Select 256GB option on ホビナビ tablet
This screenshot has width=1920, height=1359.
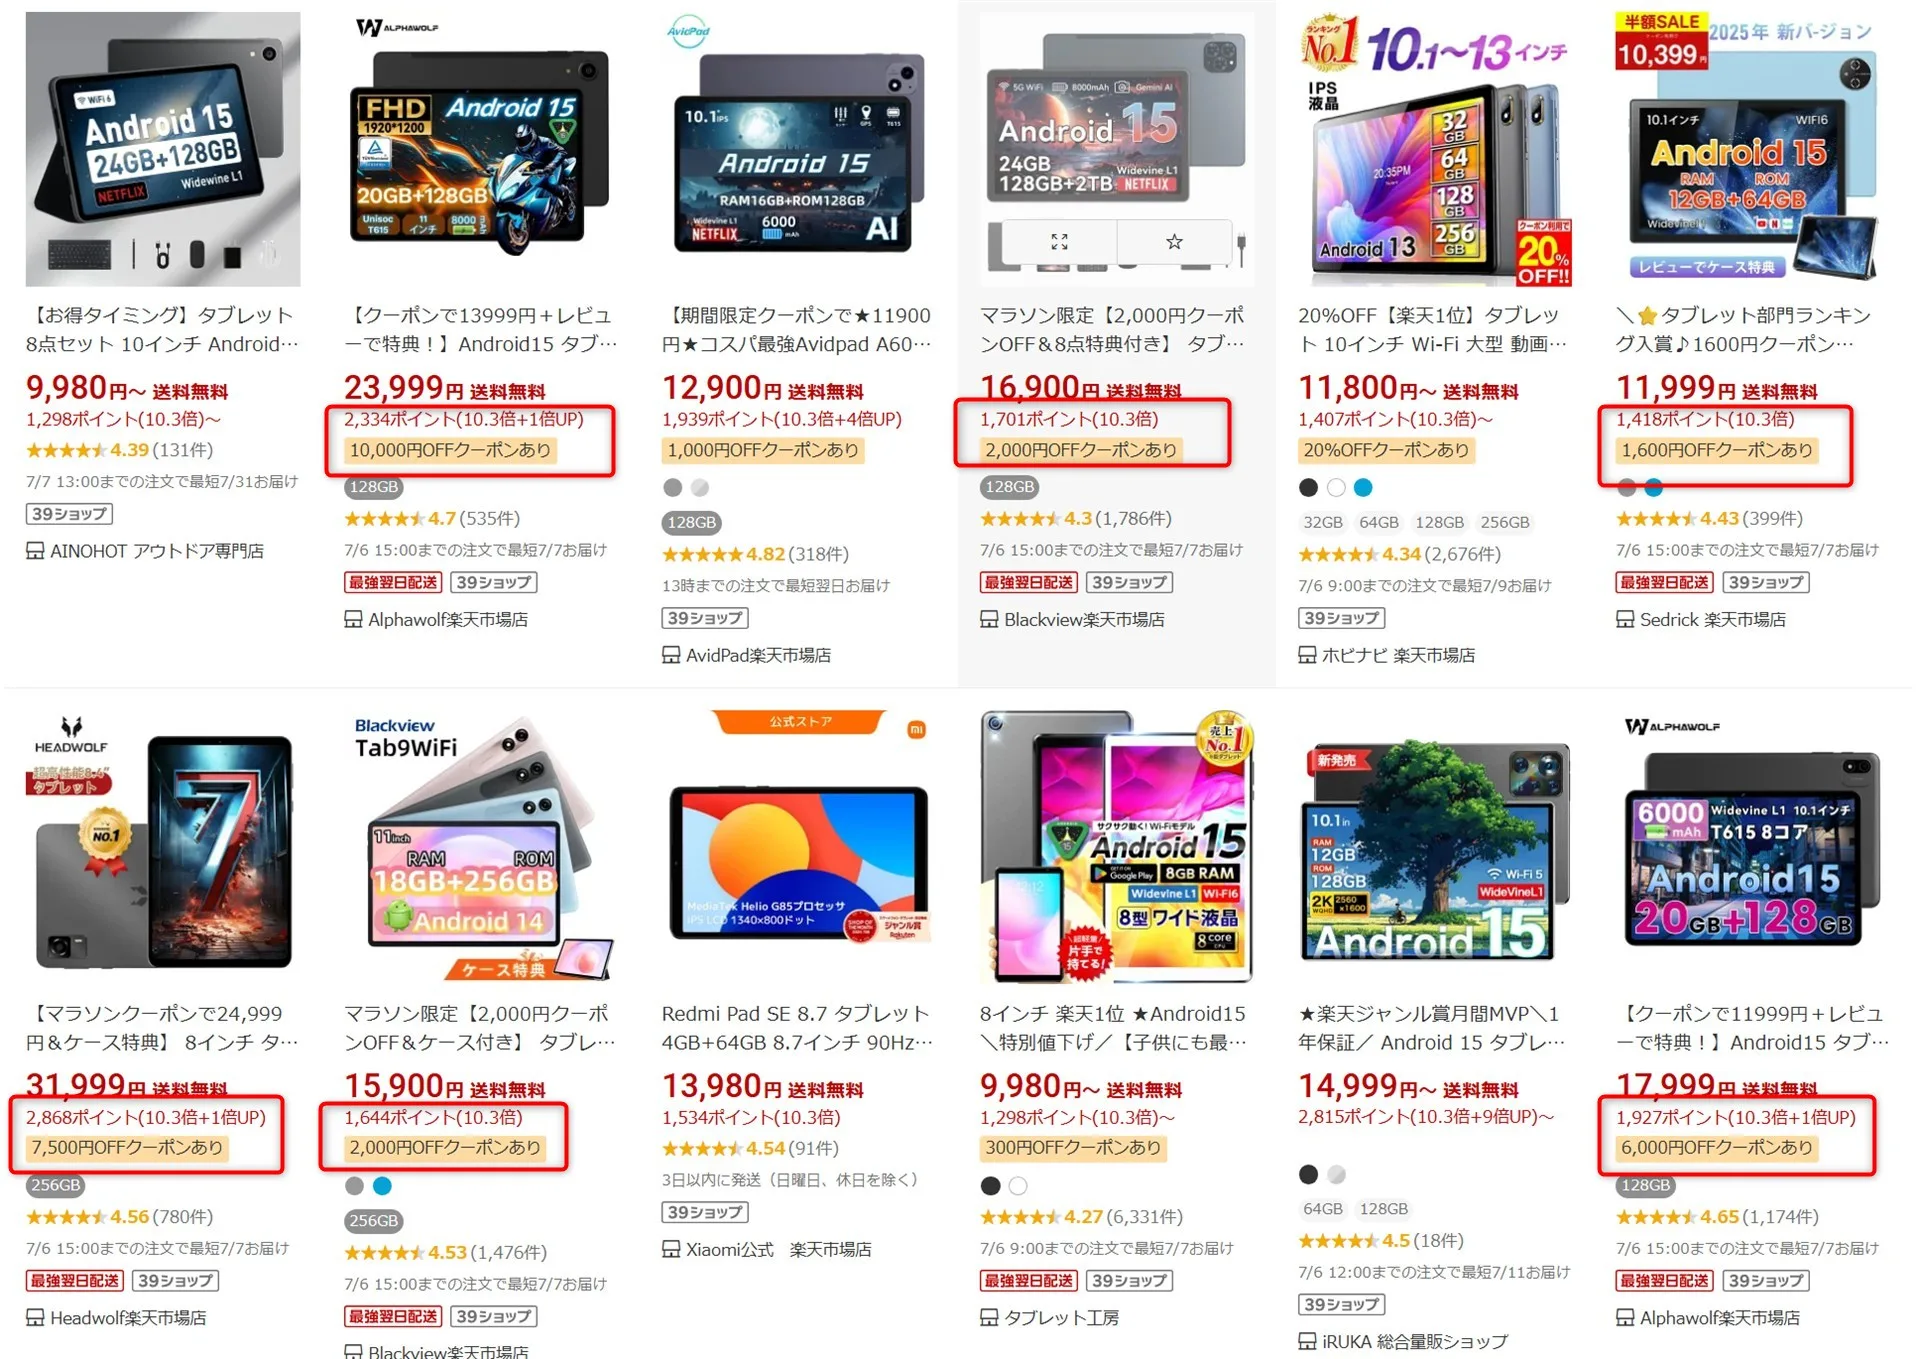(x=1504, y=522)
